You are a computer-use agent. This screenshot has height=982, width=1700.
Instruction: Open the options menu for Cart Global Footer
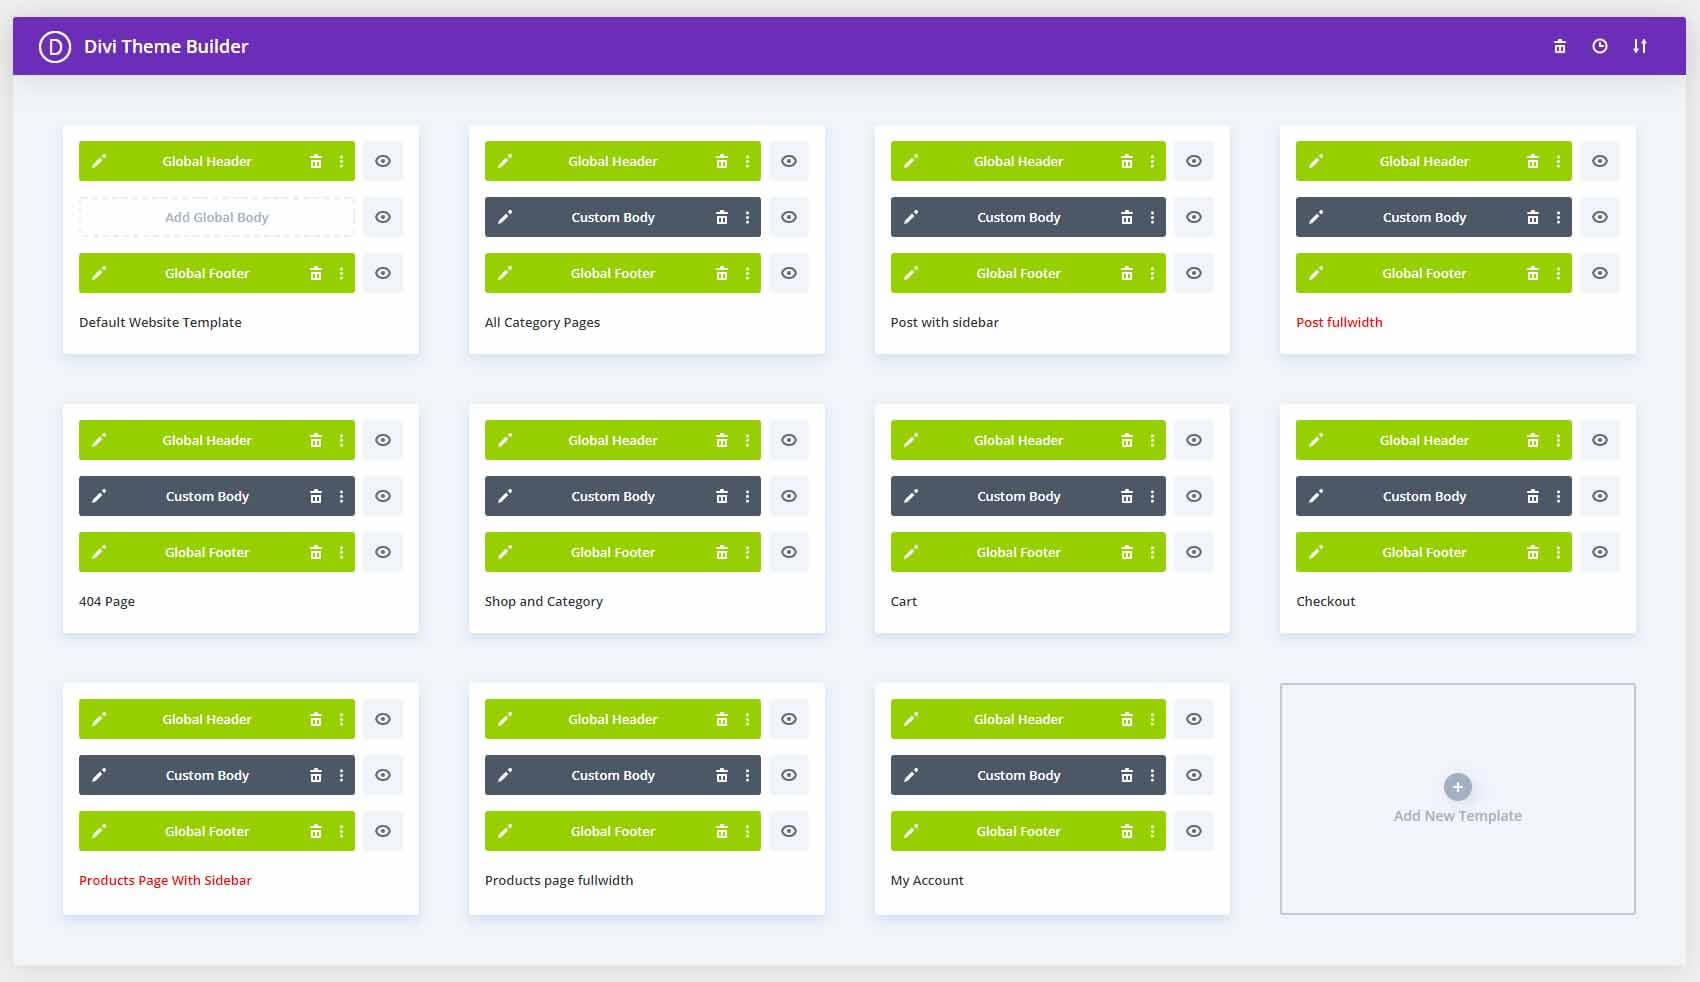coord(1151,551)
